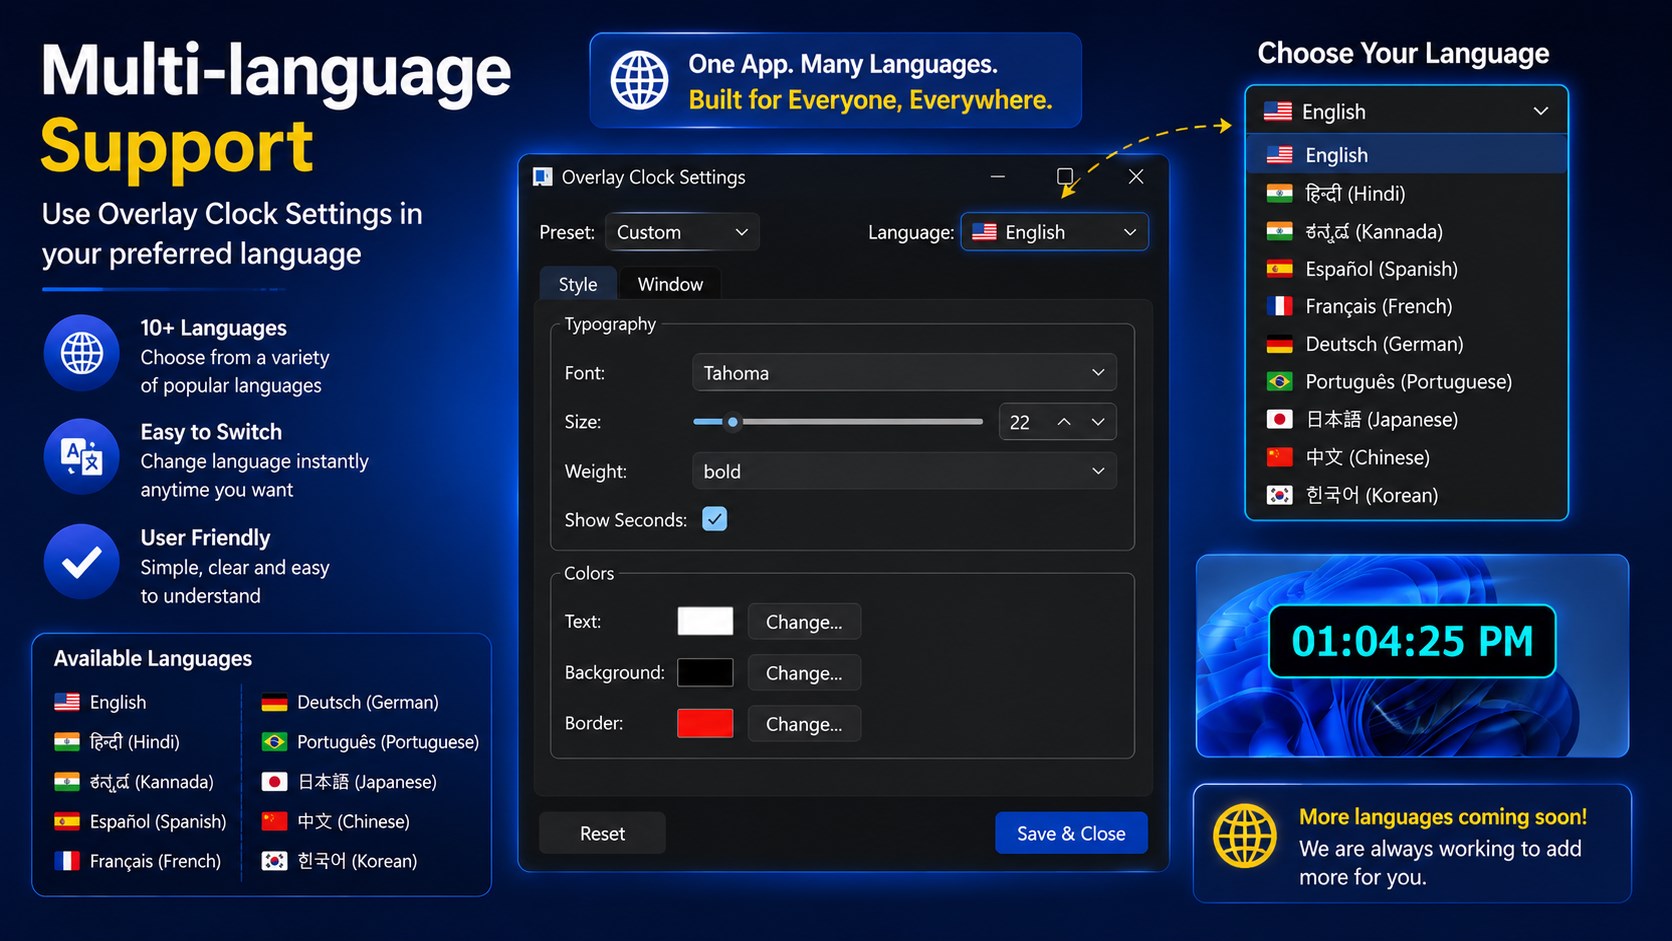The width and height of the screenshot is (1672, 941).
Task: Click the China flag beside Chinese in dropdown list
Action: tap(1279, 457)
